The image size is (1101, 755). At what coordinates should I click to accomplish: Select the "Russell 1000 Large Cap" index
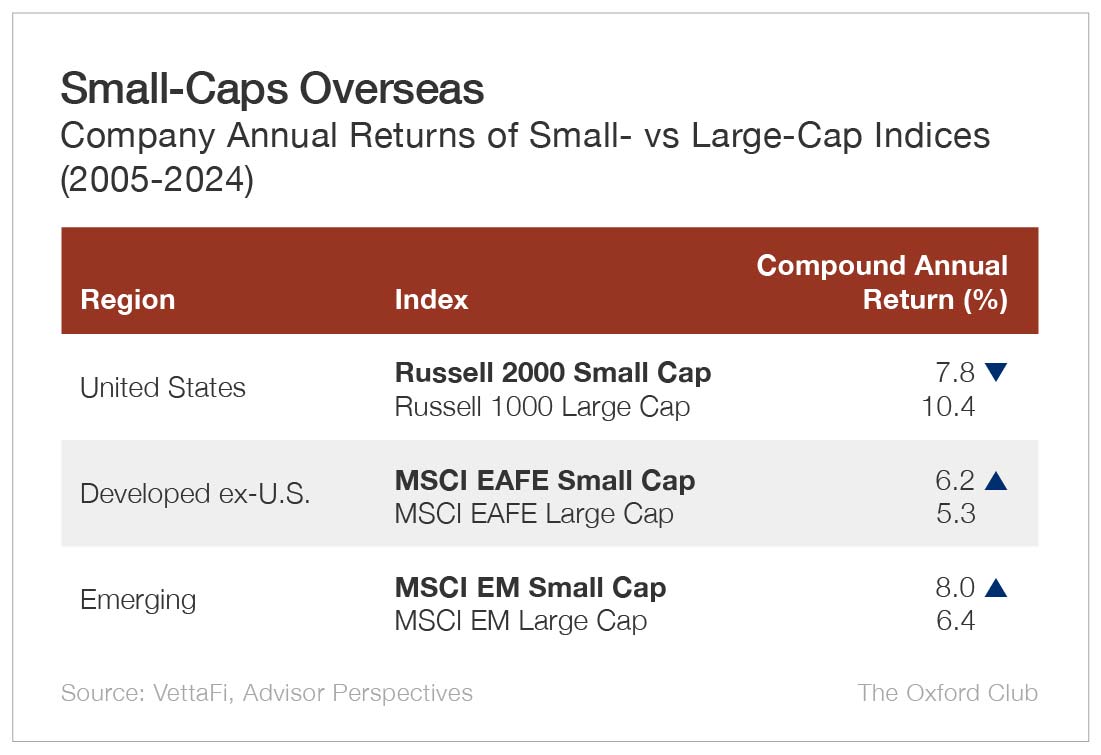pos(542,407)
